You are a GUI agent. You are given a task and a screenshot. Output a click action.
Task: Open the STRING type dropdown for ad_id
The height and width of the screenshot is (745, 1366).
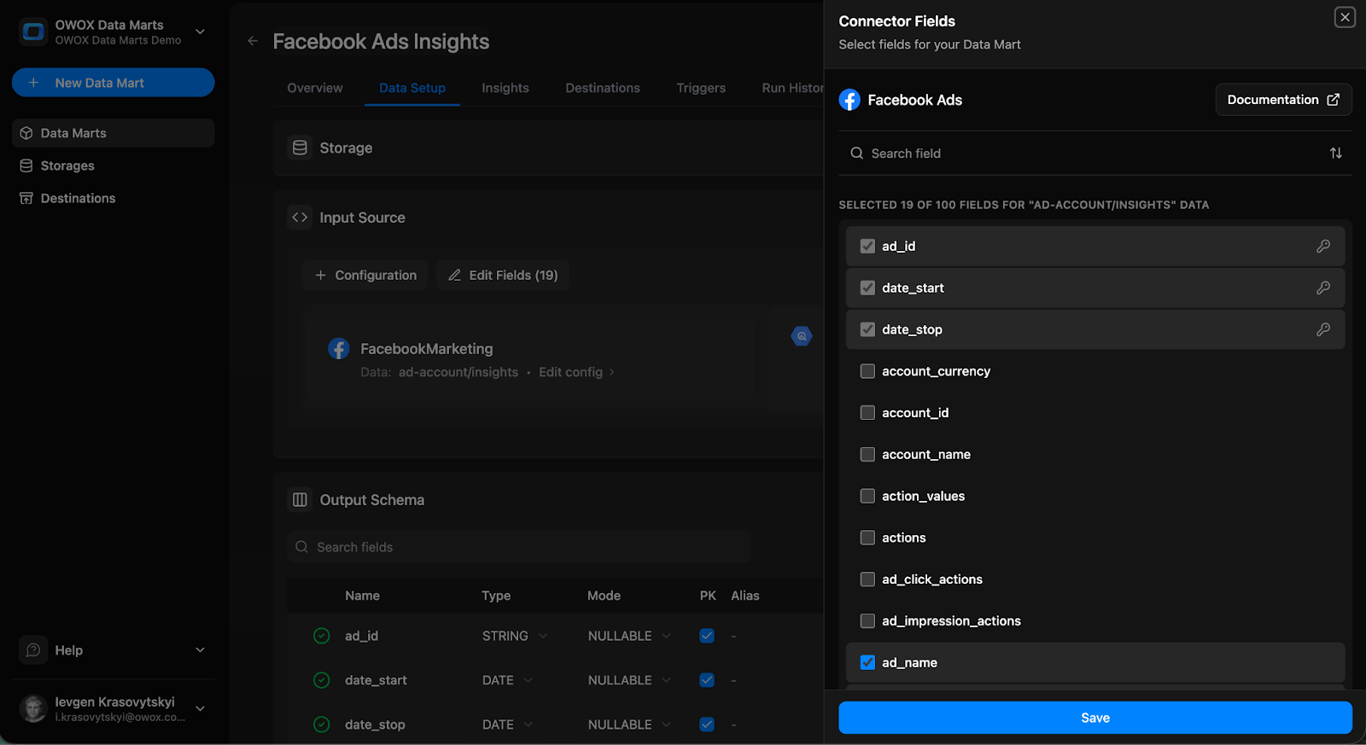[x=515, y=636]
